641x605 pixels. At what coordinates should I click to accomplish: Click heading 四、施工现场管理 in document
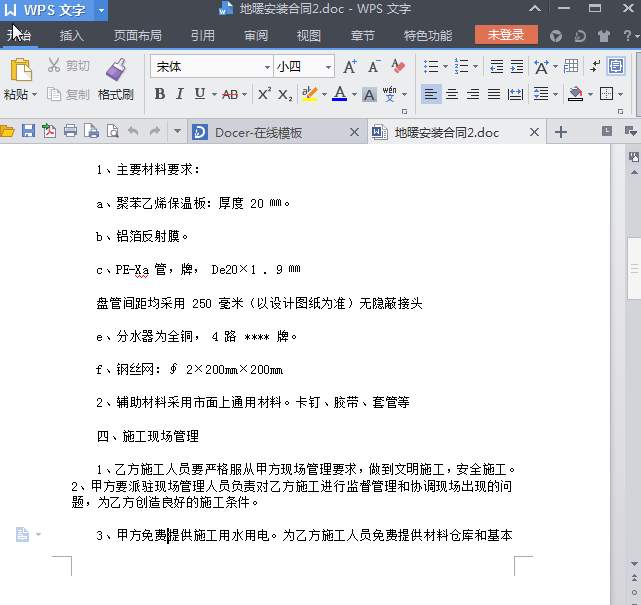pos(148,436)
